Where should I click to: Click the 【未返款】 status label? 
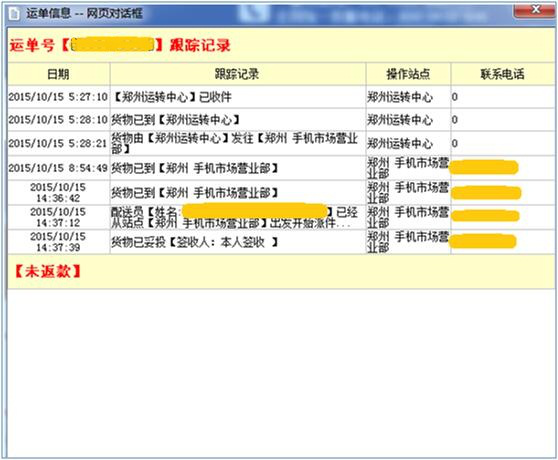coord(47,271)
